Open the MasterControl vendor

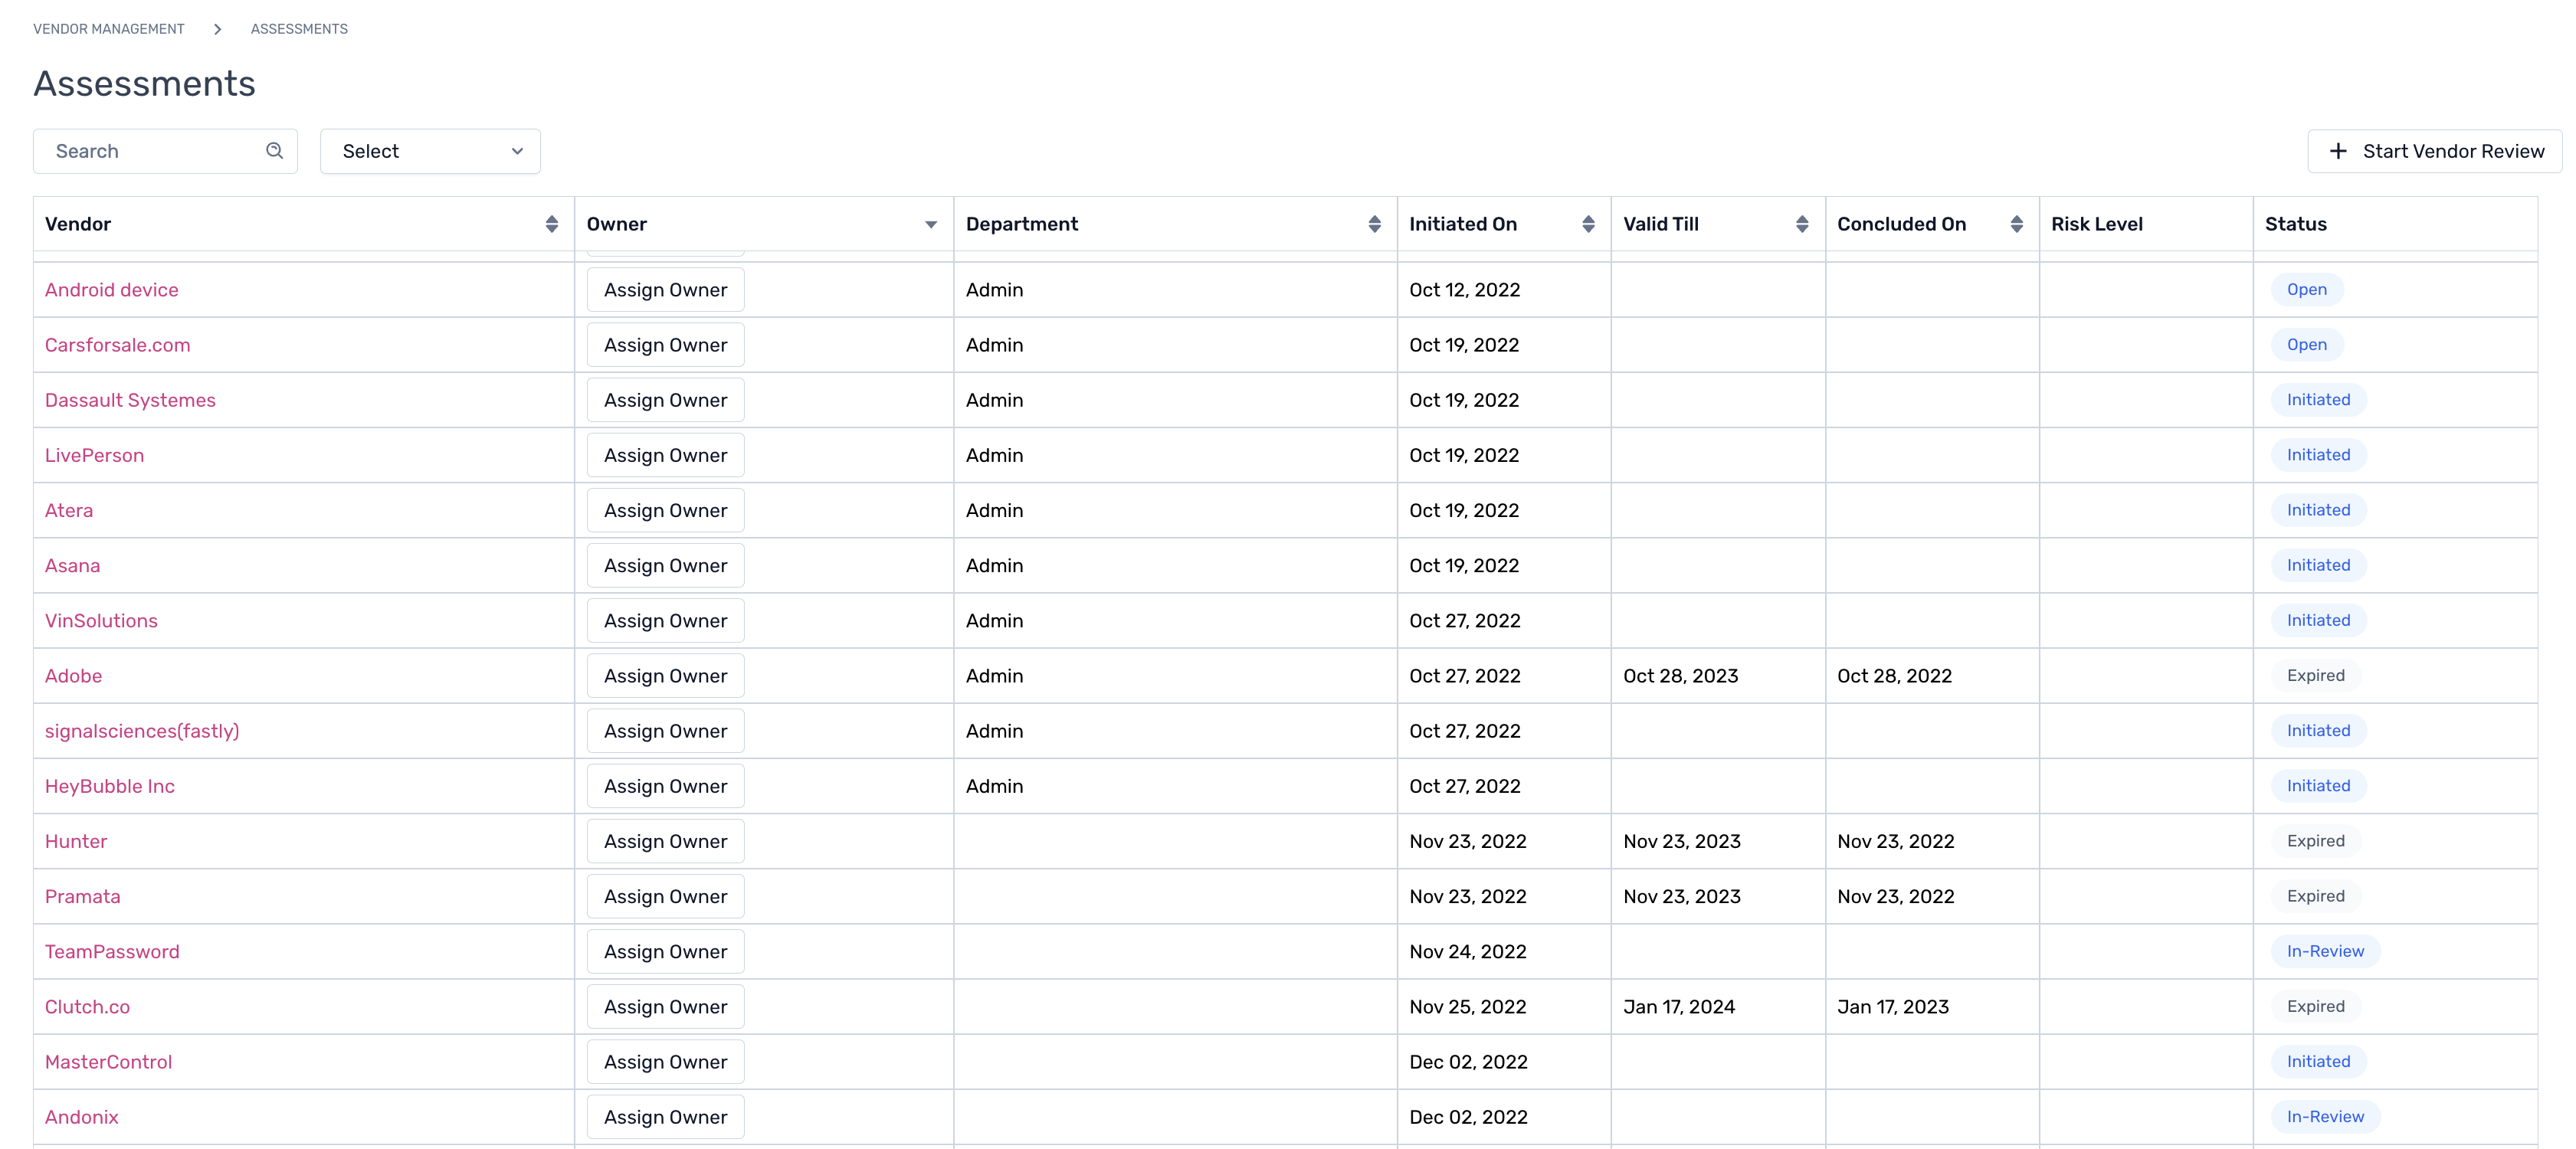(x=108, y=1062)
